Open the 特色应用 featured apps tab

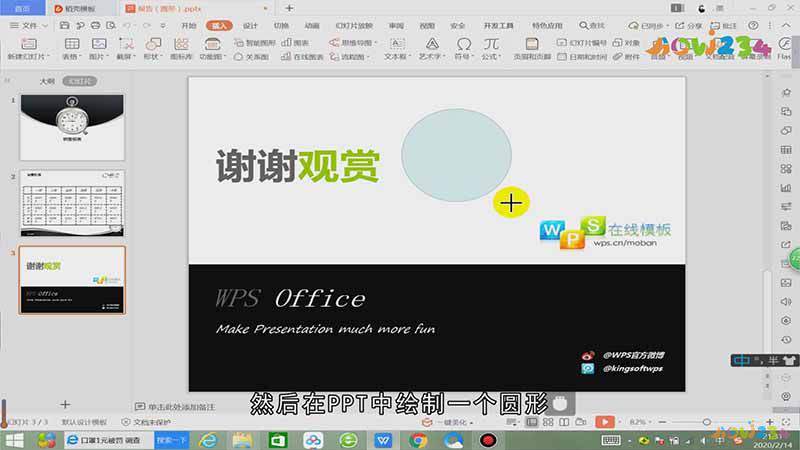coord(546,25)
